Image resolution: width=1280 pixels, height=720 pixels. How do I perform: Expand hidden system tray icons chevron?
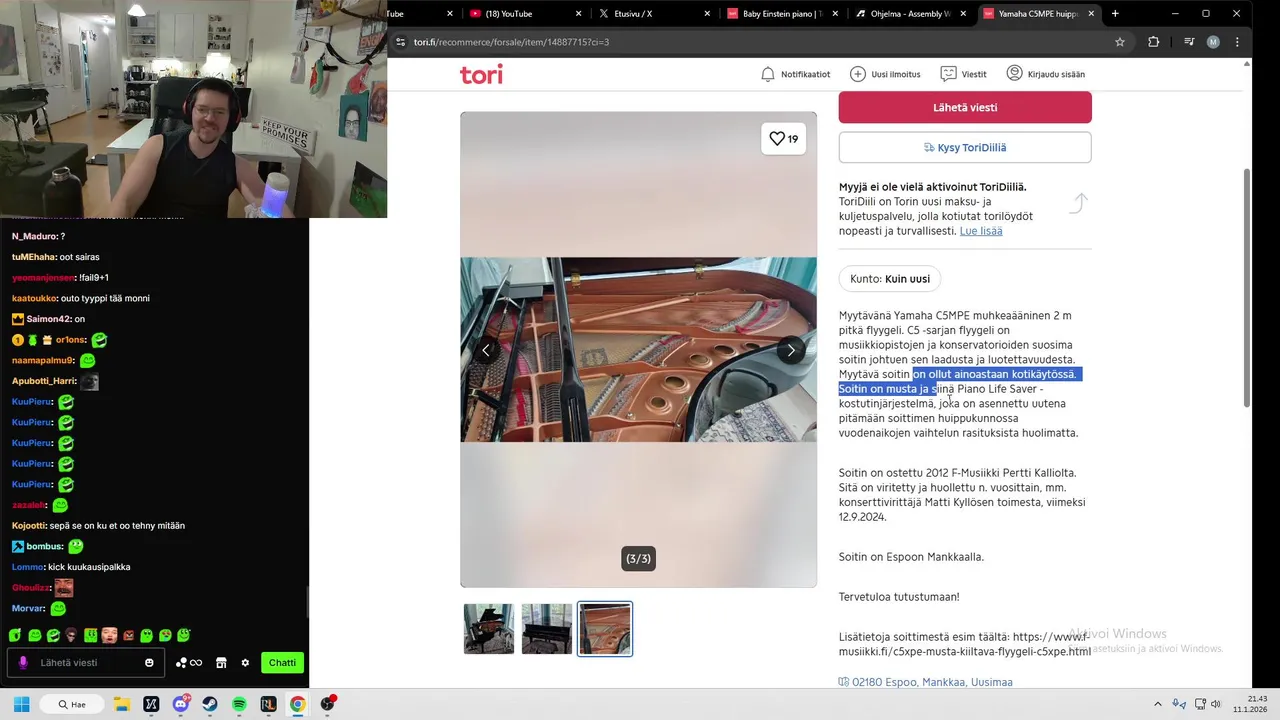tap(1158, 704)
